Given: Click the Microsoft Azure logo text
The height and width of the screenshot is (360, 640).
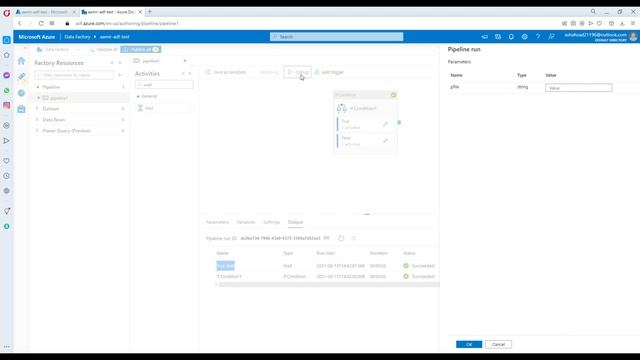Looking at the screenshot, I should click(x=36, y=37).
